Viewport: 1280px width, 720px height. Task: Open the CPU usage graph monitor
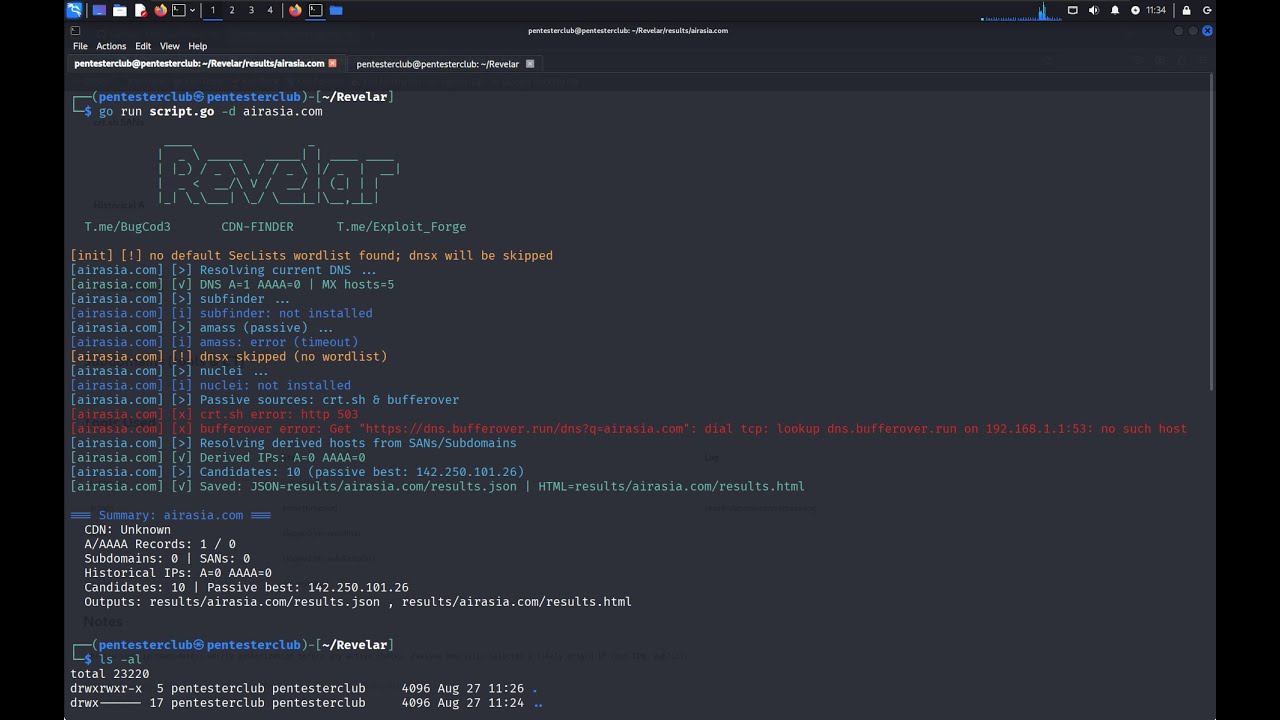pyautogui.click(x=1021, y=10)
